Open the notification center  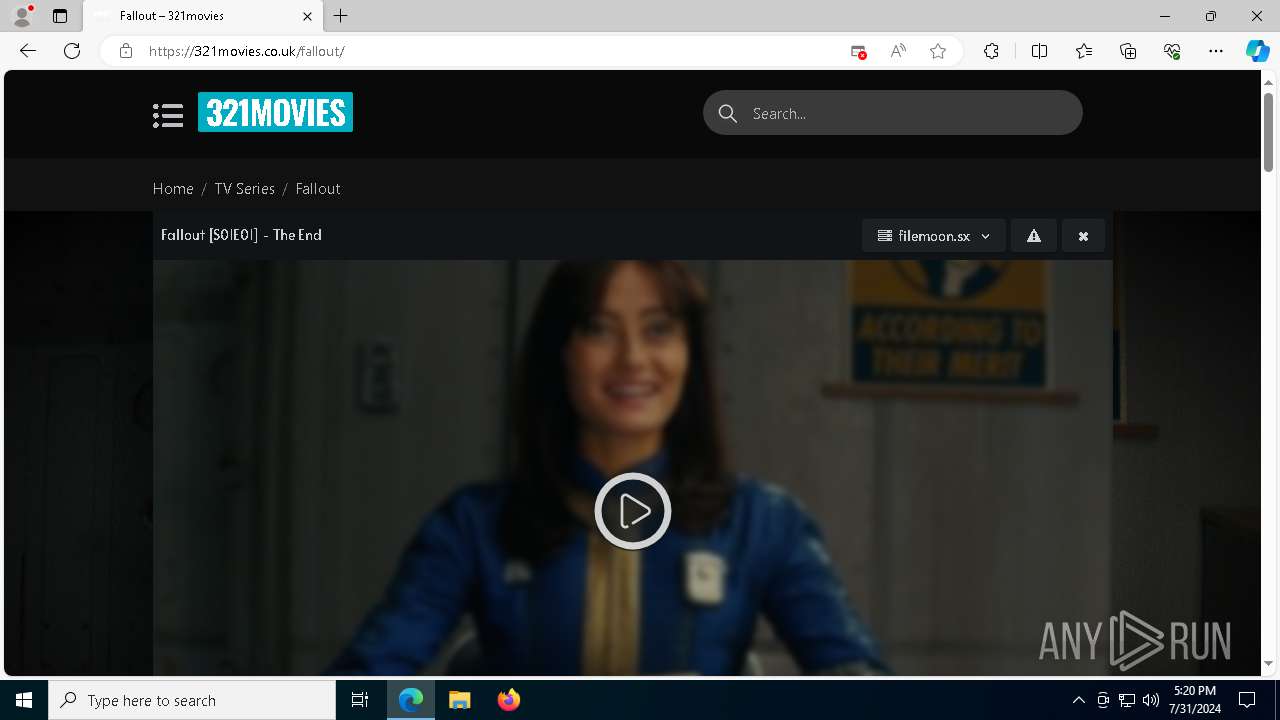1247,700
